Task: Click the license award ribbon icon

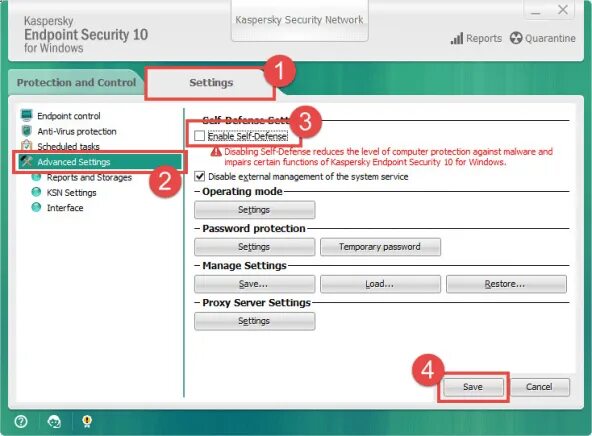Action: 87,421
